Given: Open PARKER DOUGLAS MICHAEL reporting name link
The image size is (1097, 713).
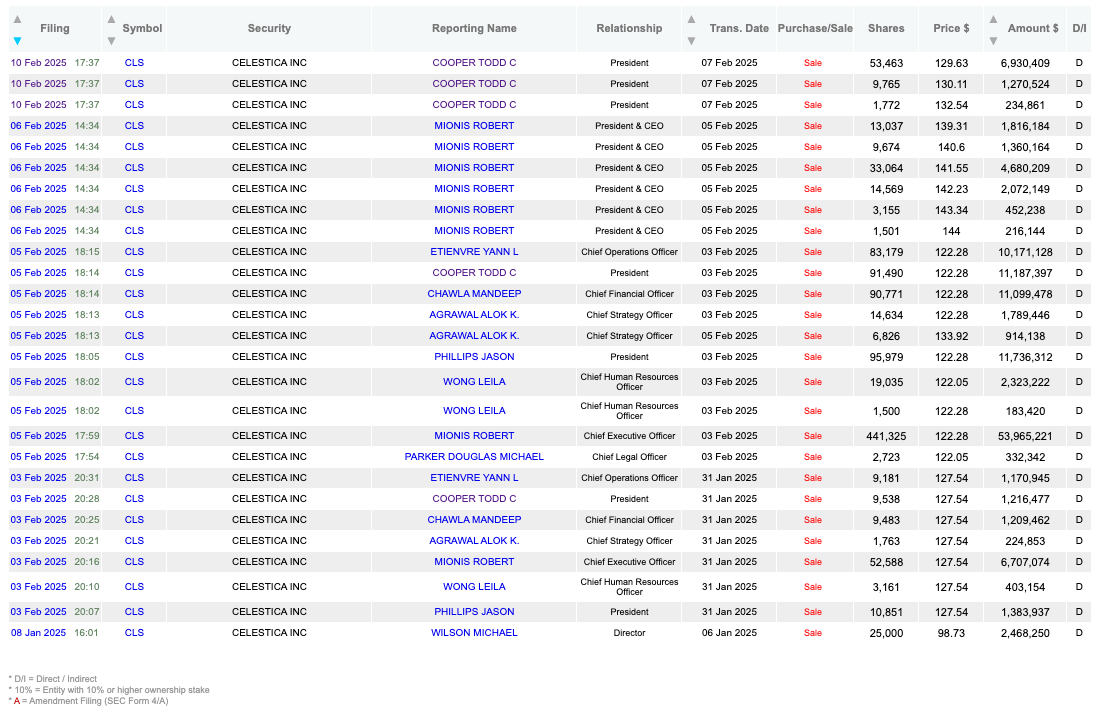Looking at the screenshot, I should pos(474,456).
